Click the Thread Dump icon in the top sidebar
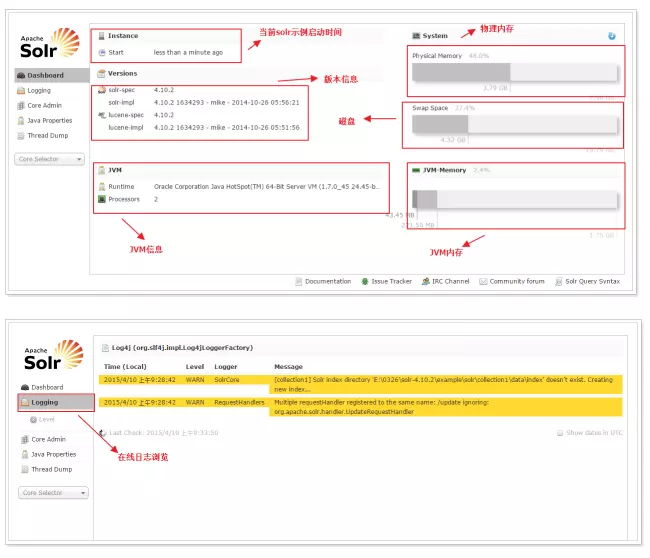Screen dimensions: 650x558 (21, 136)
